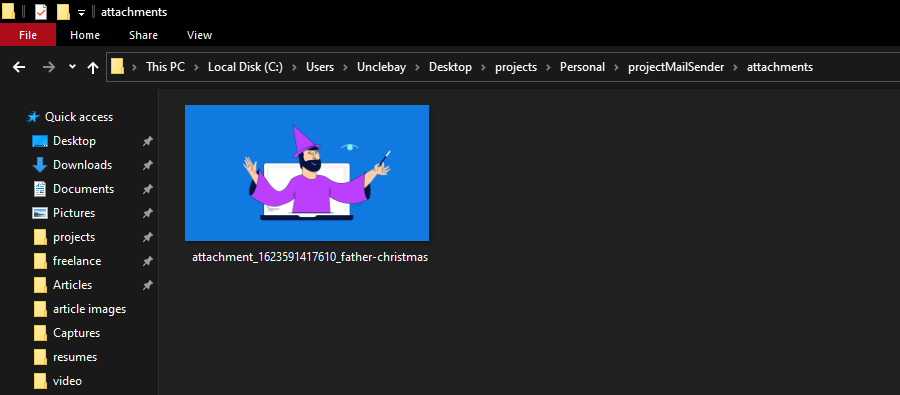The width and height of the screenshot is (900, 395).
Task: Click the pin icon next to Documents
Action: pyautogui.click(x=148, y=189)
